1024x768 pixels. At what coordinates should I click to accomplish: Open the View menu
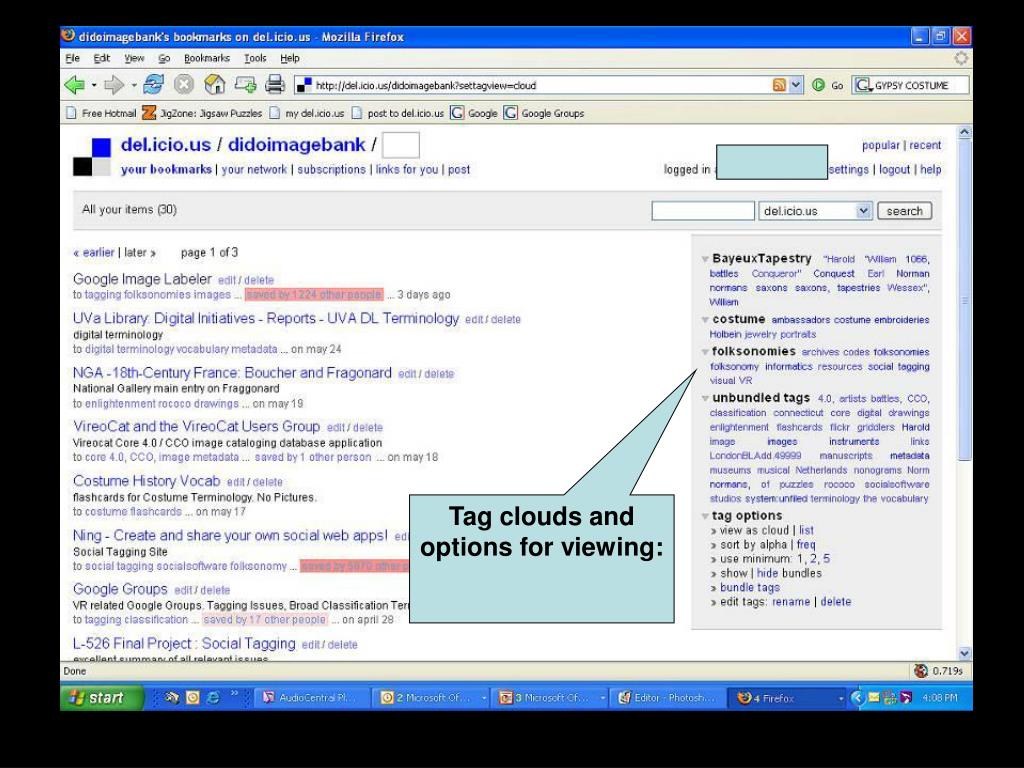[134, 58]
